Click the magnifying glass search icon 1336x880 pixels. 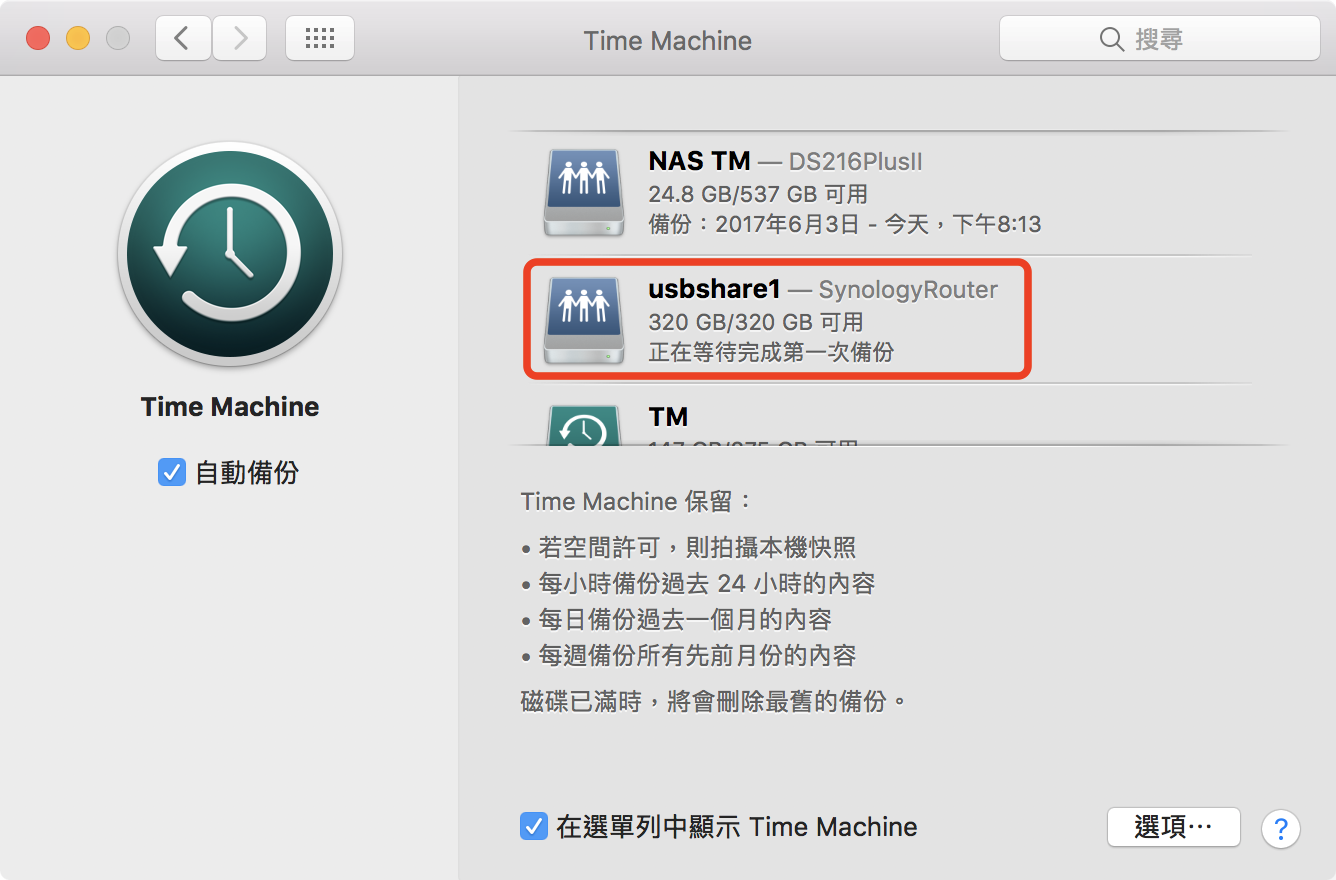[1111, 39]
